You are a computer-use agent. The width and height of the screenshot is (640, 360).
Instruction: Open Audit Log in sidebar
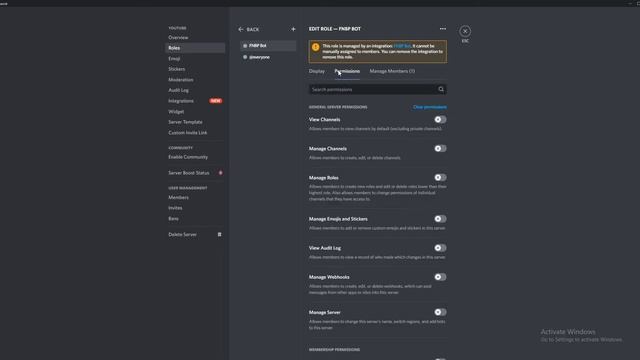(195, 90)
